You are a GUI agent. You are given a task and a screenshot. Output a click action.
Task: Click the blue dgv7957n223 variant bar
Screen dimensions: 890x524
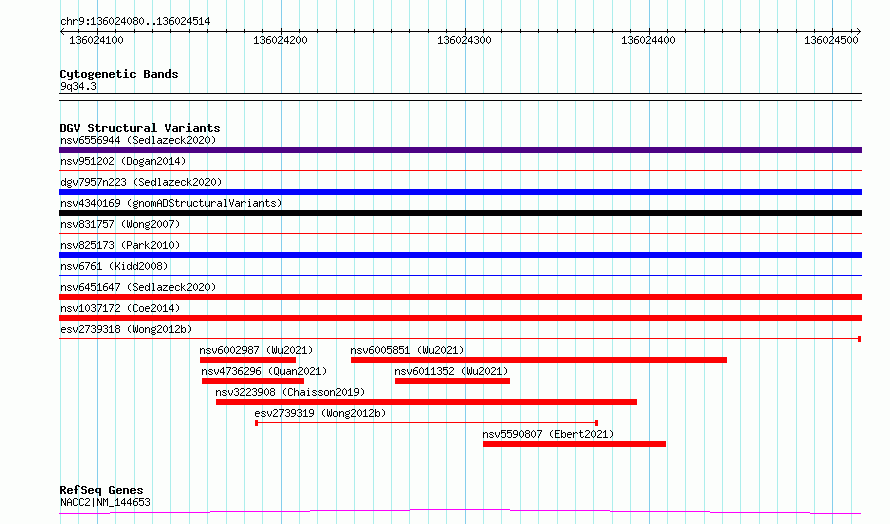pyautogui.click(x=460, y=192)
